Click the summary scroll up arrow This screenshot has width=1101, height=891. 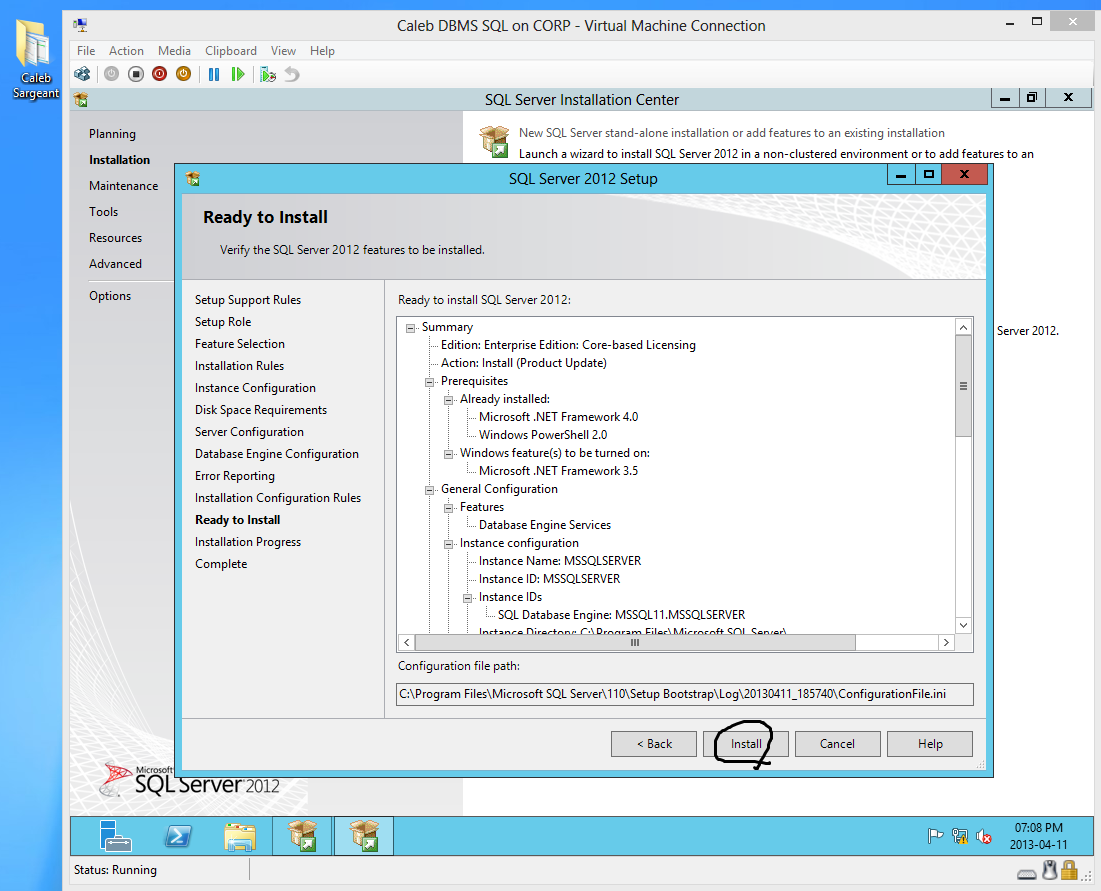point(963,327)
